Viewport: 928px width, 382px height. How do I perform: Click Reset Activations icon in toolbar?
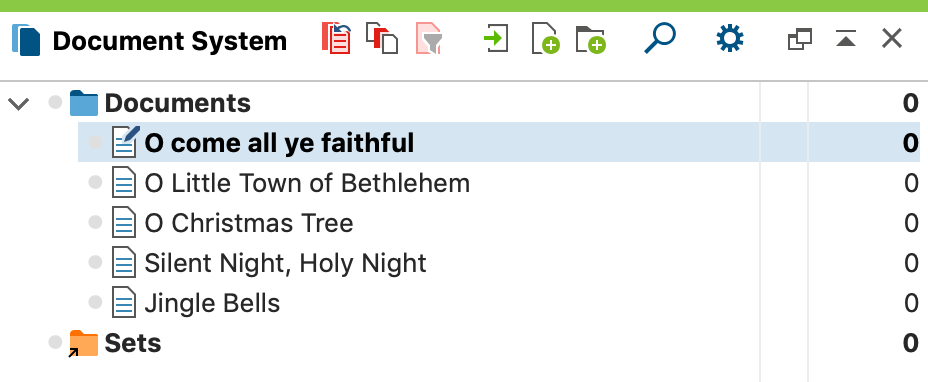336,39
